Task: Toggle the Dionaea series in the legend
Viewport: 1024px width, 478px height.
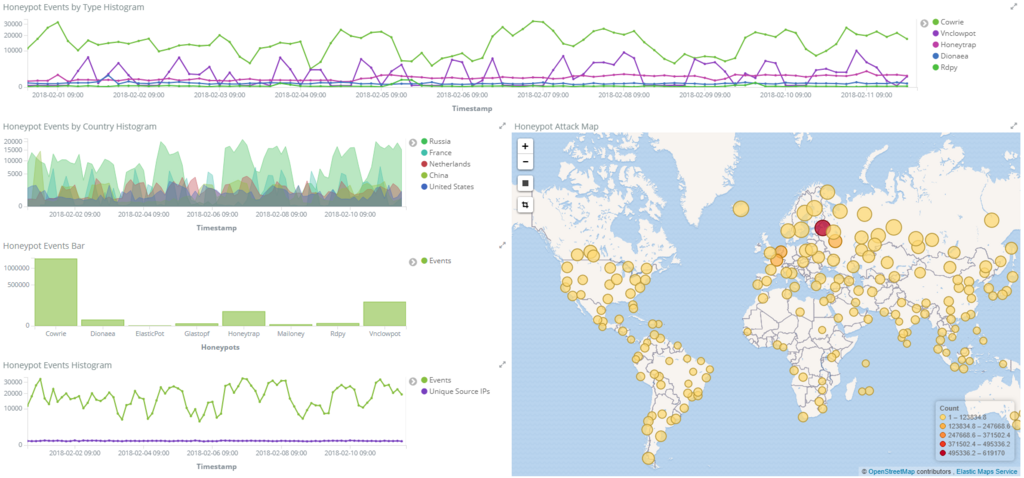Action: pos(952,56)
